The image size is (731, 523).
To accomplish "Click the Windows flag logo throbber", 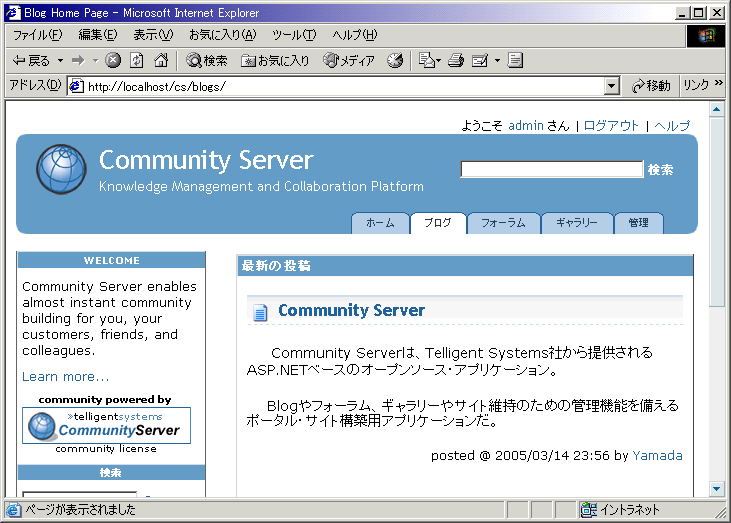I will tap(706, 35).
